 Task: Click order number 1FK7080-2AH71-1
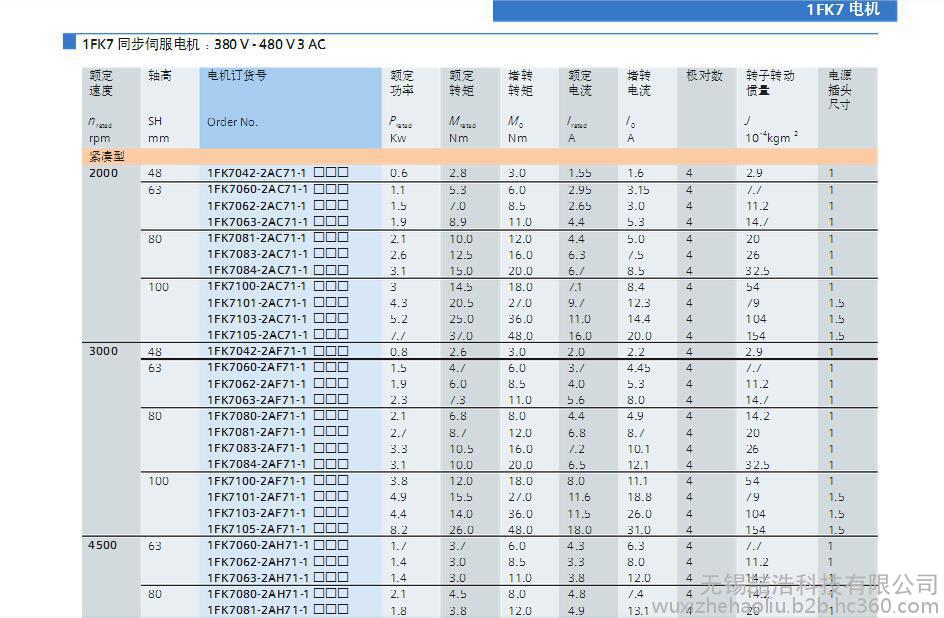pyautogui.click(x=258, y=595)
